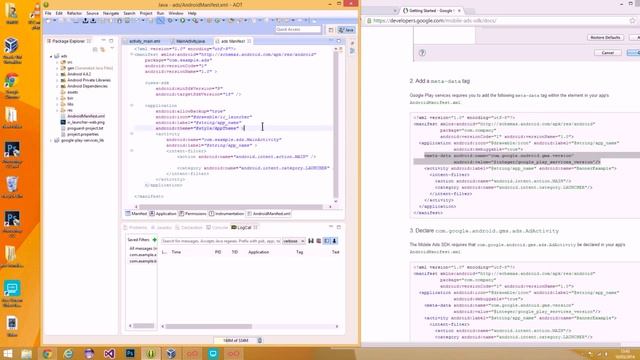Click the Debug bug toolbar icon
This screenshot has height=360, width=640.
click(170, 20)
